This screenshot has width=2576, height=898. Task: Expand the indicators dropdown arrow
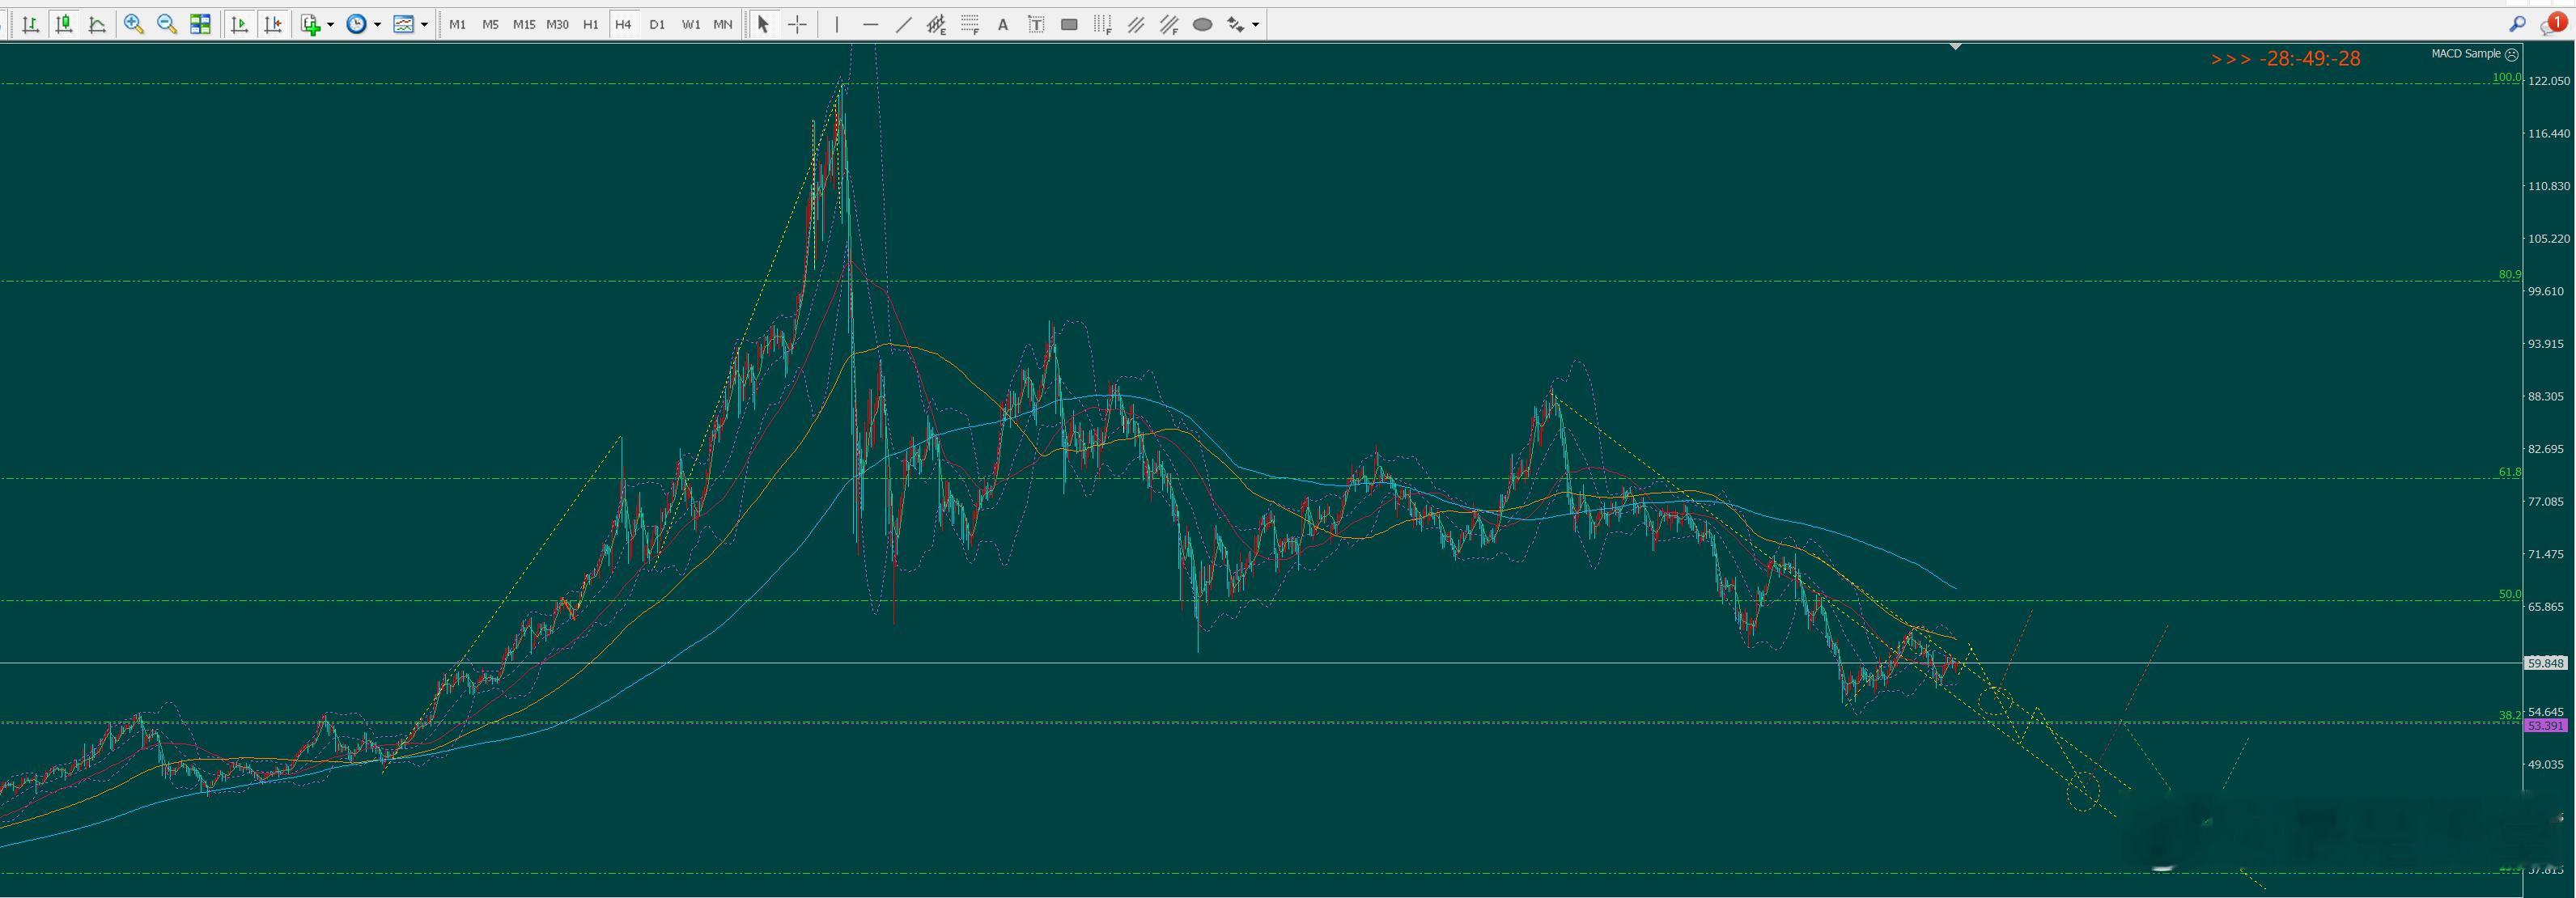pos(331,24)
